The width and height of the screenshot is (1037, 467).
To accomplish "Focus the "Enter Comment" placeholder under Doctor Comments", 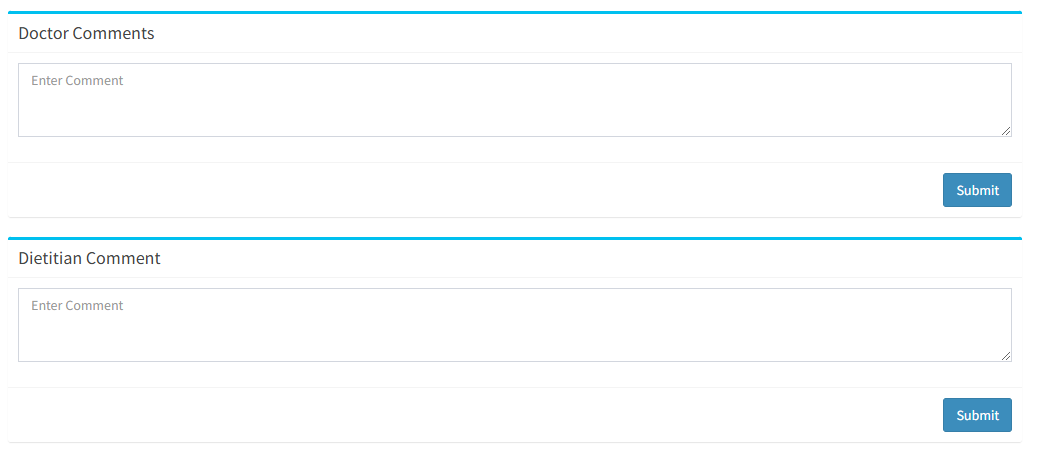I will (x=77, y=81).
